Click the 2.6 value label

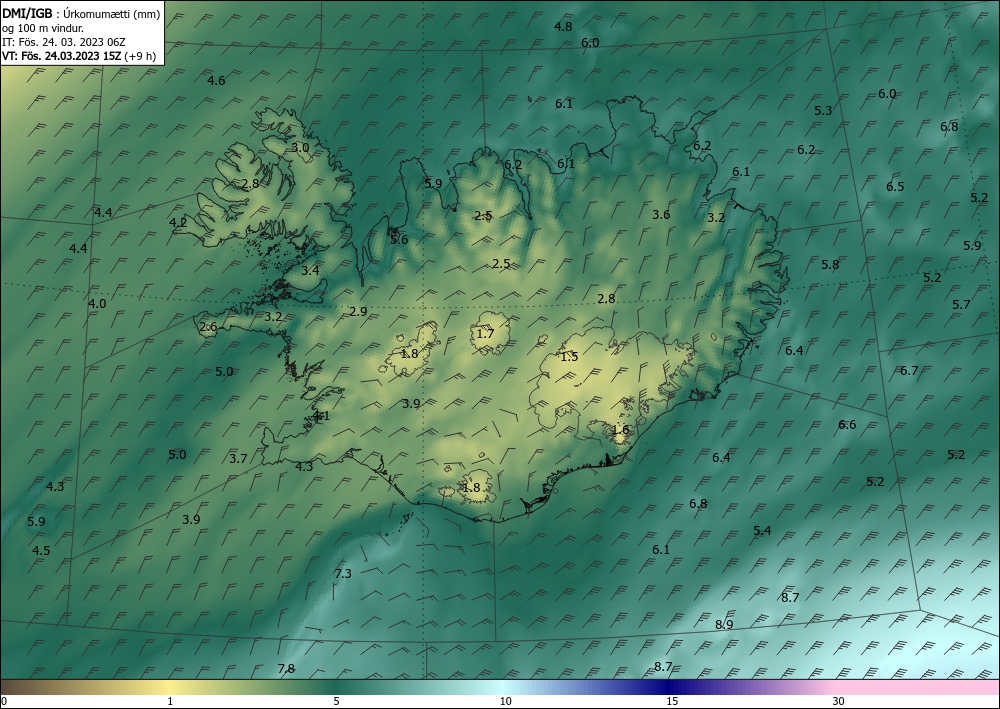pyautogui.click(x=209, y=327)
